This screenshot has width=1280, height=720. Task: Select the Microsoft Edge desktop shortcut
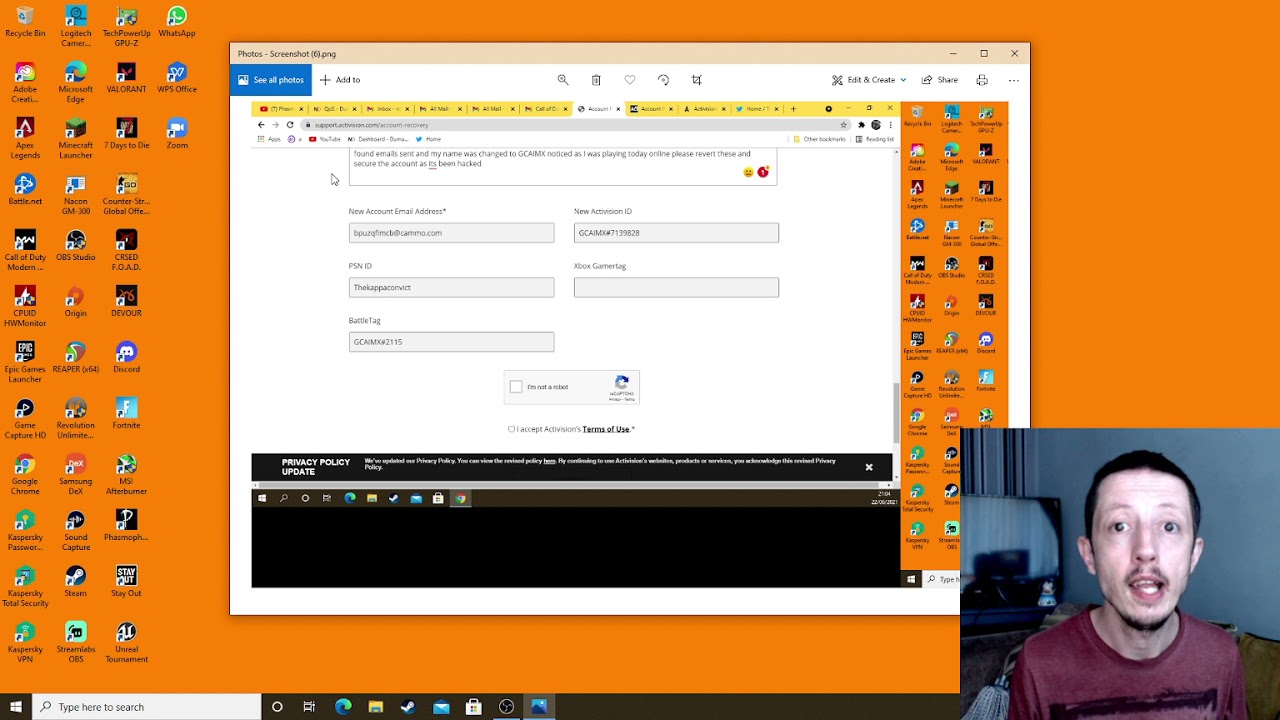pyautogui.click(x=76, y=83)
